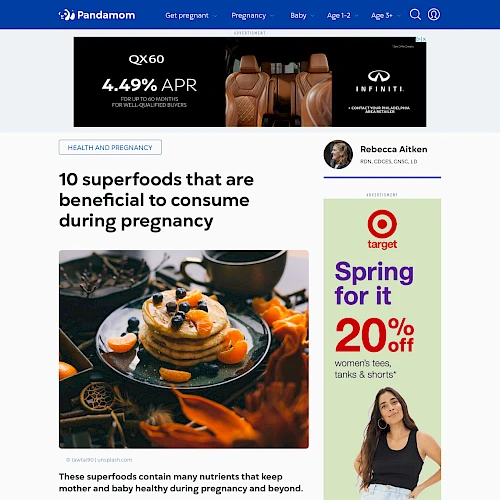Open the Pregnancy menu item
Screen dimensions: 500x500
click(x=249, y=16)
